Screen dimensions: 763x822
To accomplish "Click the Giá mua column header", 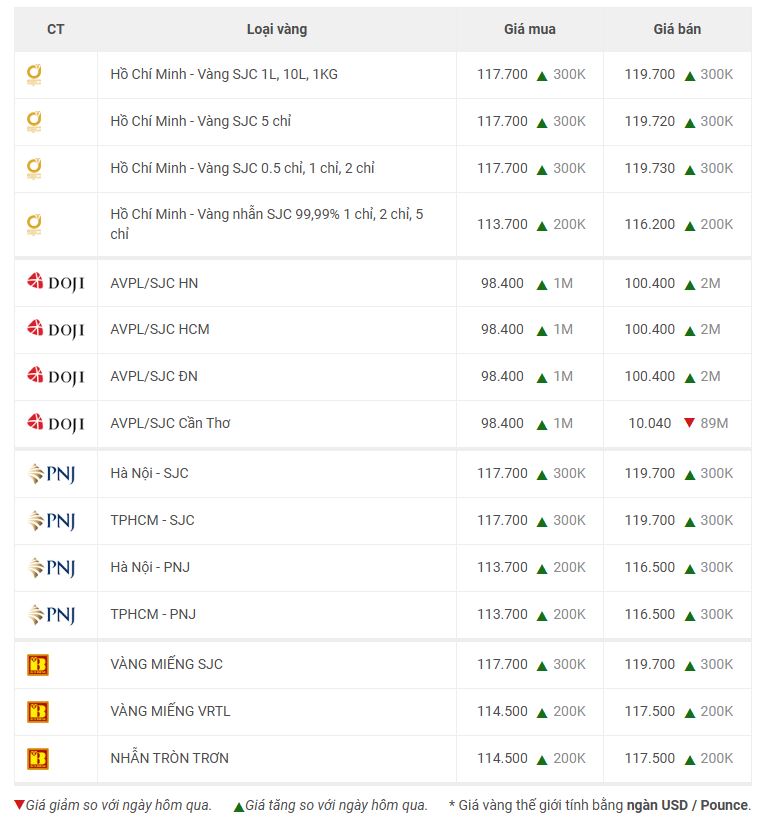I will (x=530, y=29).
